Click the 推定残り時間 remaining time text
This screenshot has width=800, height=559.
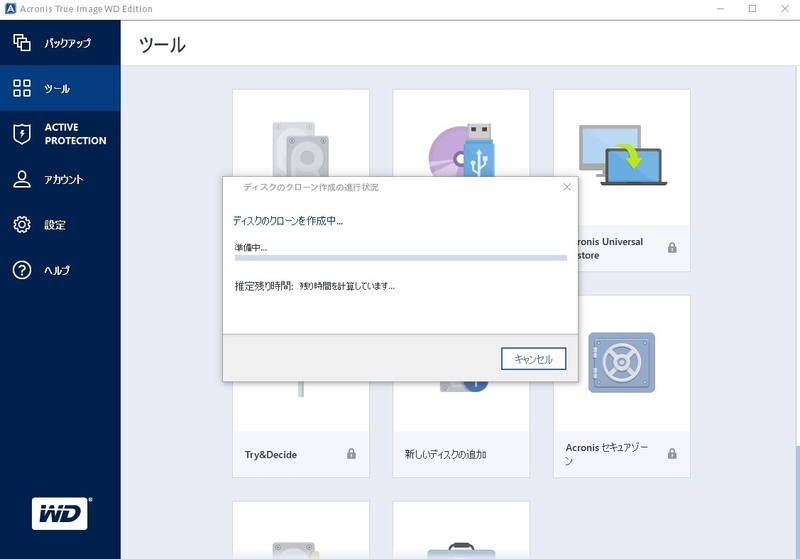(315, 286)
